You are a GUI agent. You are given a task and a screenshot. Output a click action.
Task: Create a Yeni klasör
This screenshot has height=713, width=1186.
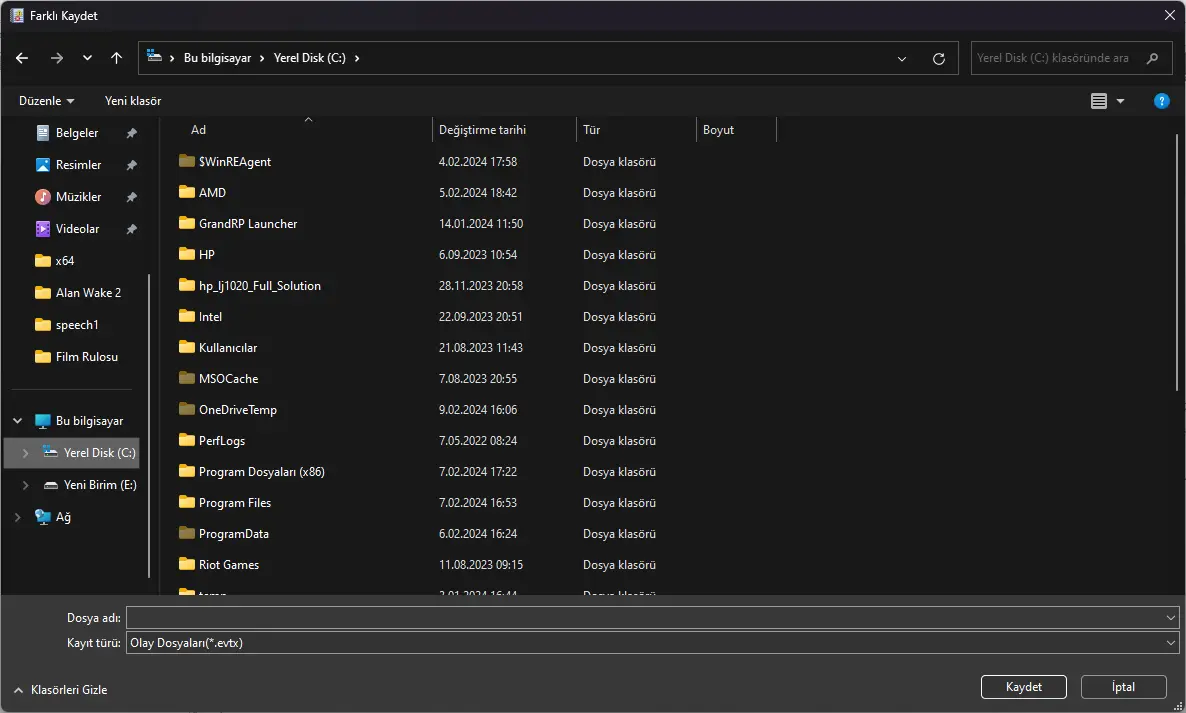click(x=133, y=101)
